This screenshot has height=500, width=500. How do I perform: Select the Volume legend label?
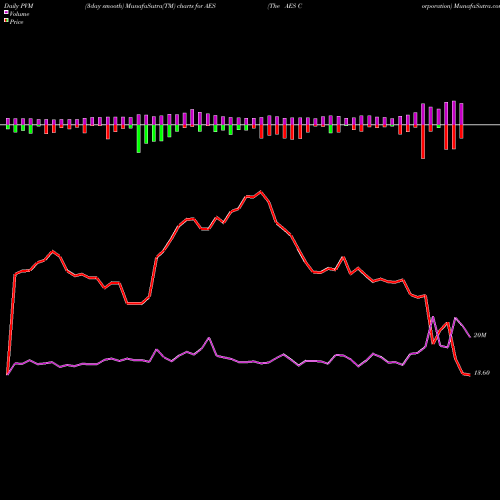[x=19, y=14]
